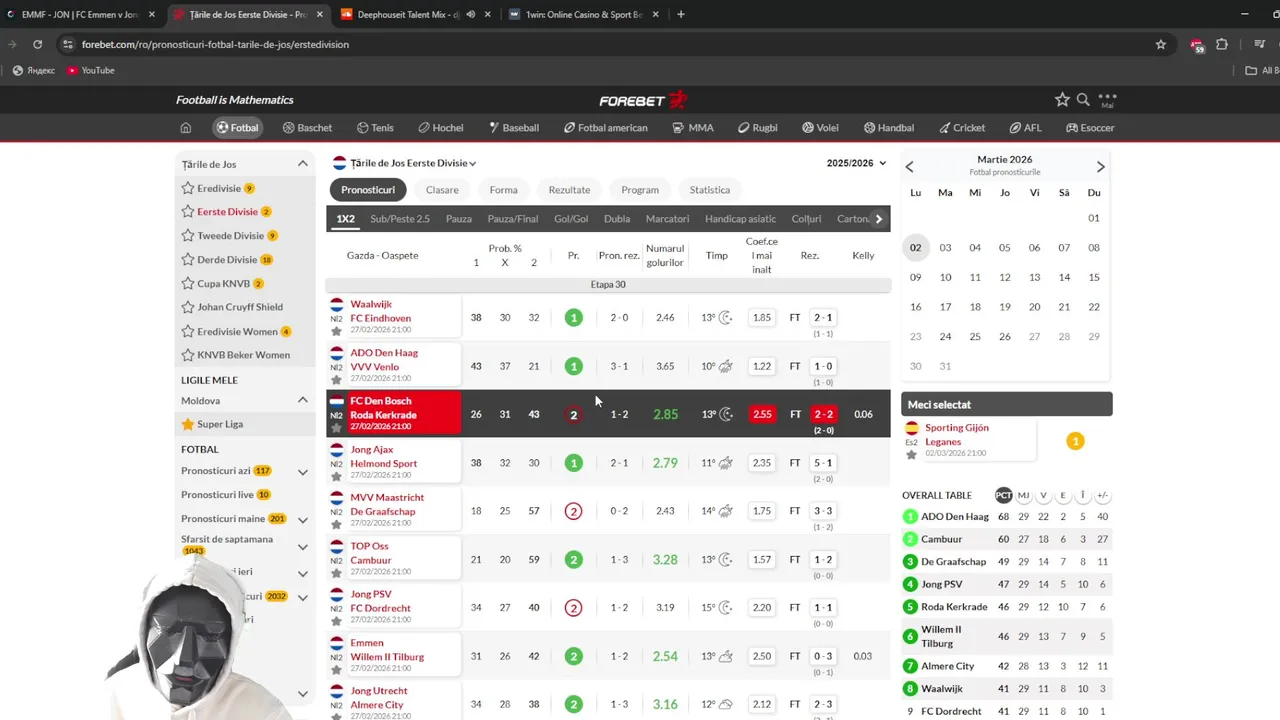This screenshot has height=720, width=1280.
Task: Click the favorites star in header
Action: tap(1062, 99)
